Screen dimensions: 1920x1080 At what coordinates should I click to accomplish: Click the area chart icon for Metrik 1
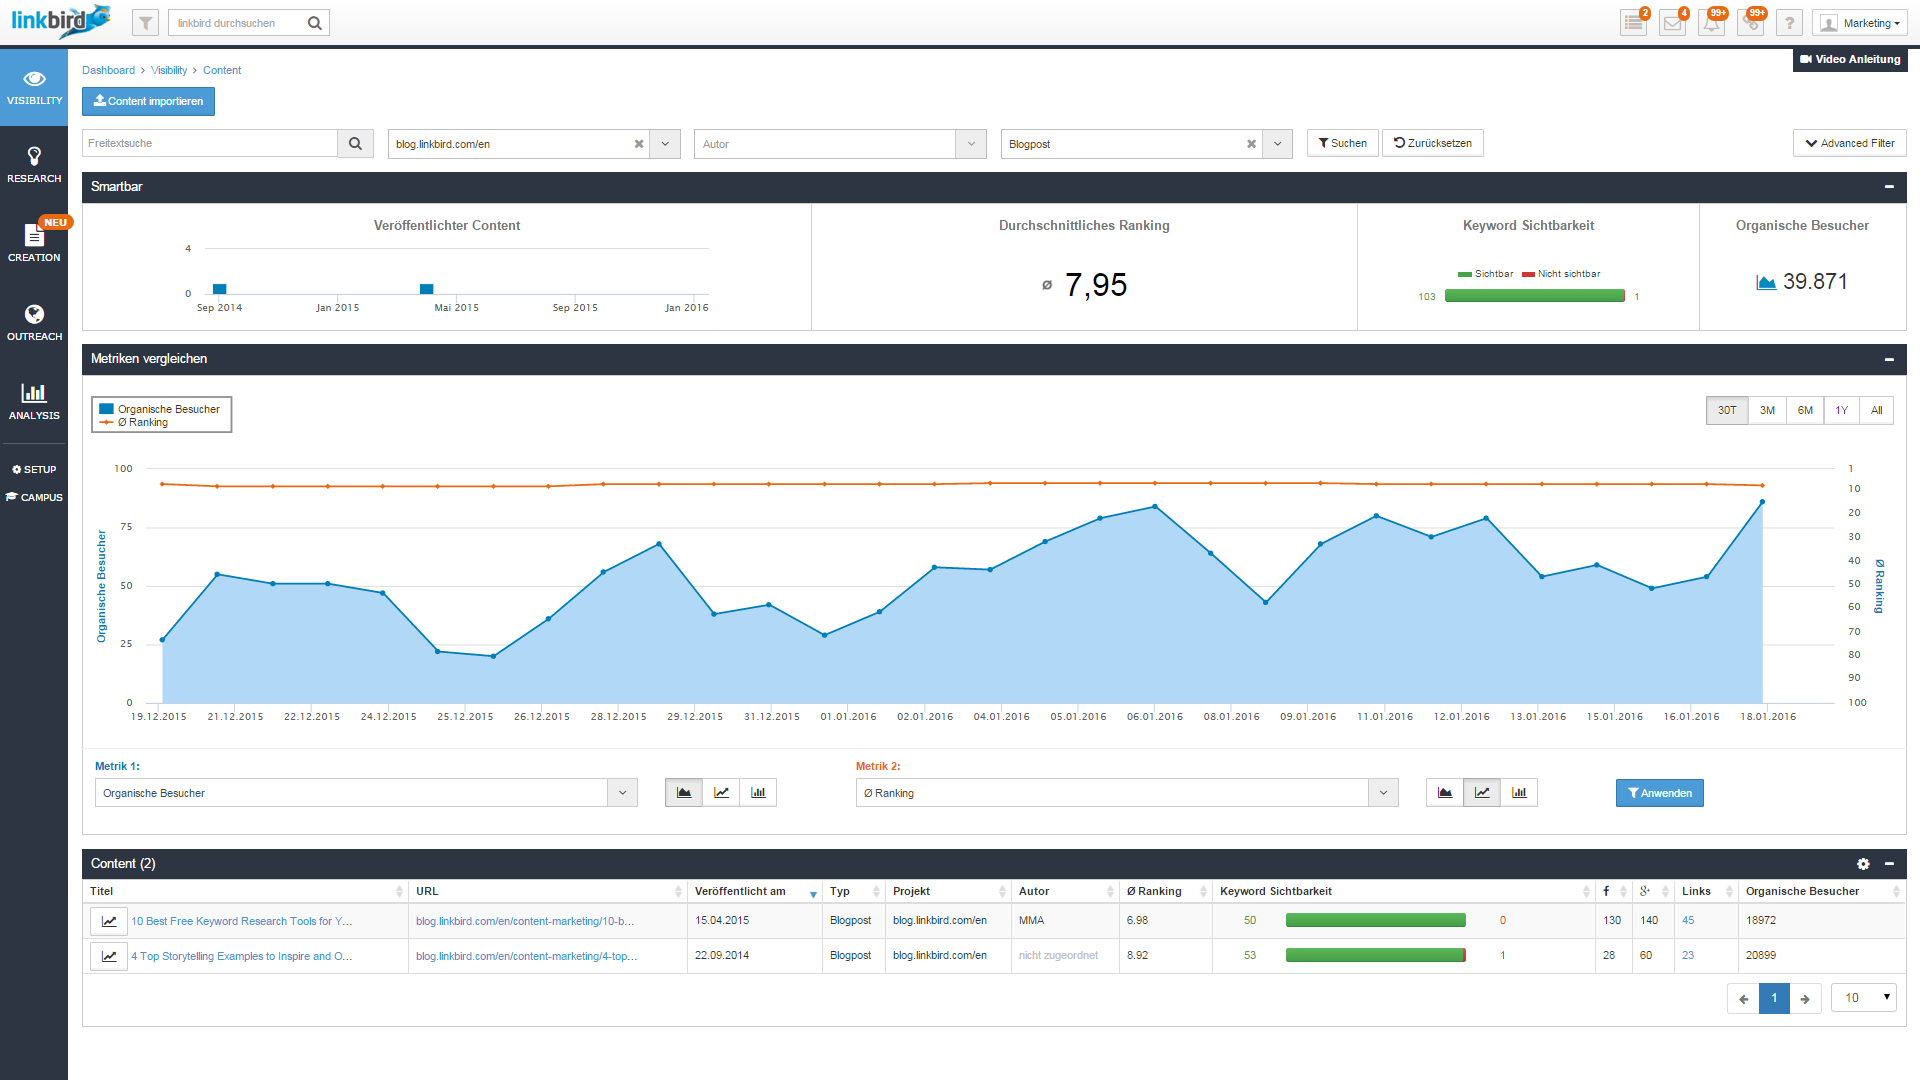pos(684,793)
